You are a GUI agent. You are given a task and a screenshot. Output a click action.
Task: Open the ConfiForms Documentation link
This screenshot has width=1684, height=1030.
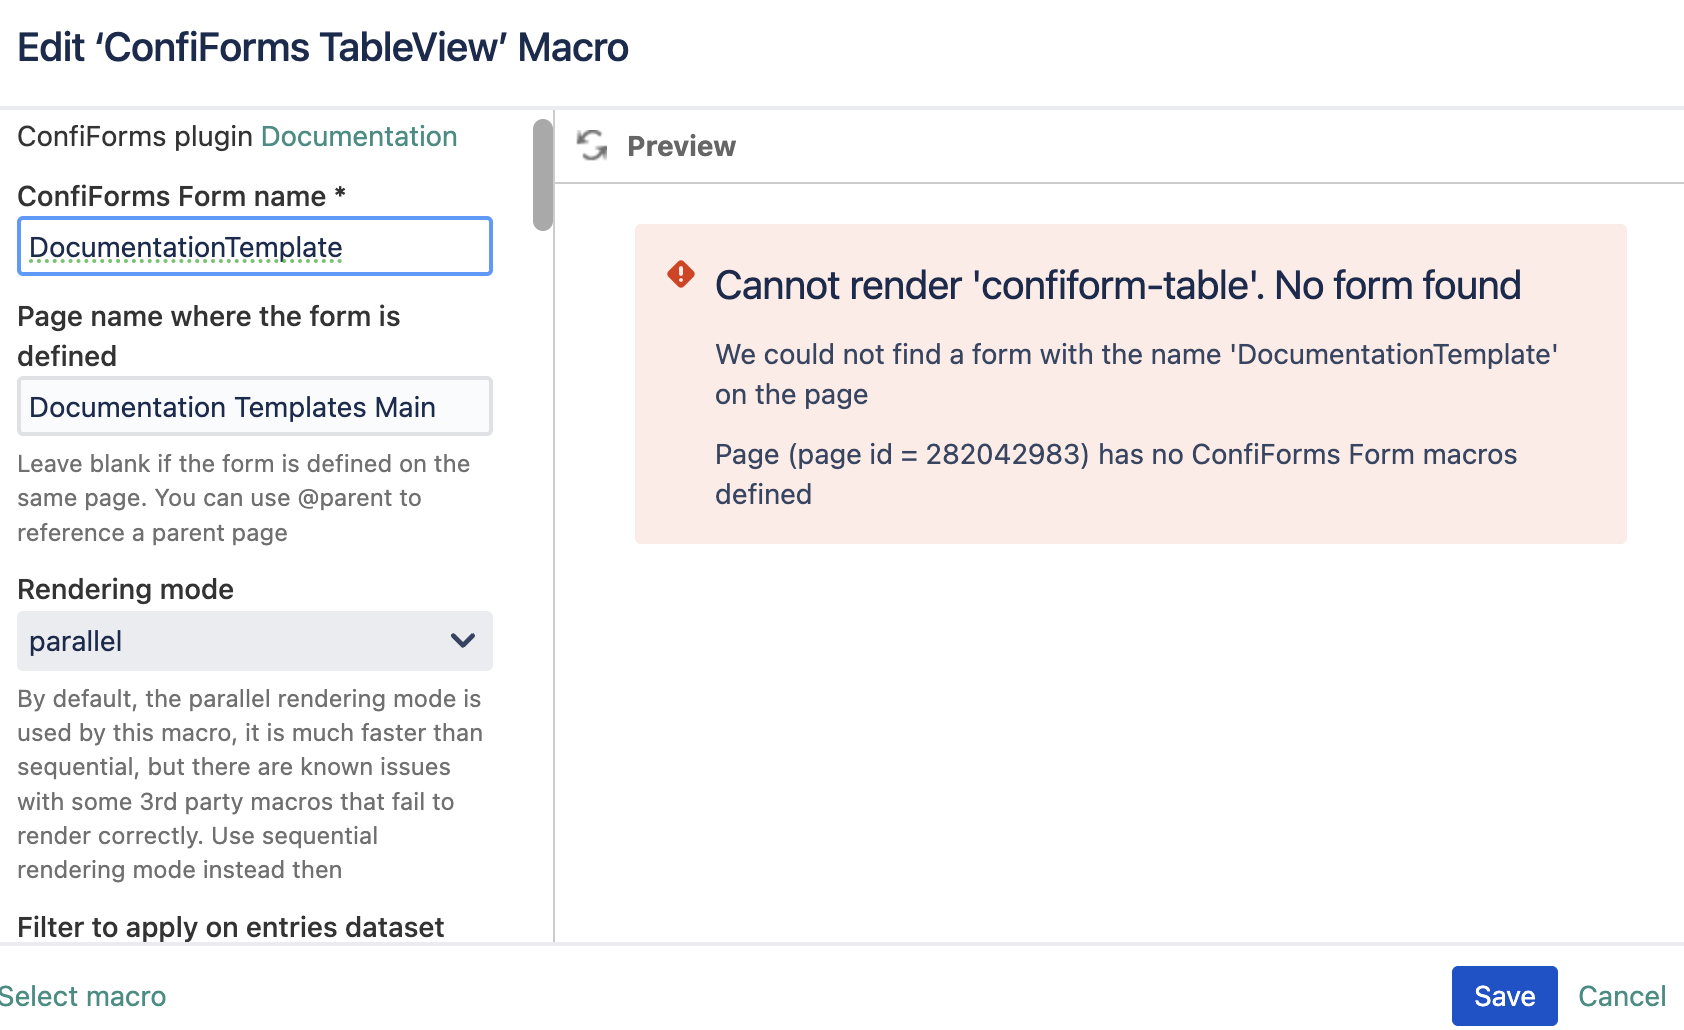click(359, 137)
